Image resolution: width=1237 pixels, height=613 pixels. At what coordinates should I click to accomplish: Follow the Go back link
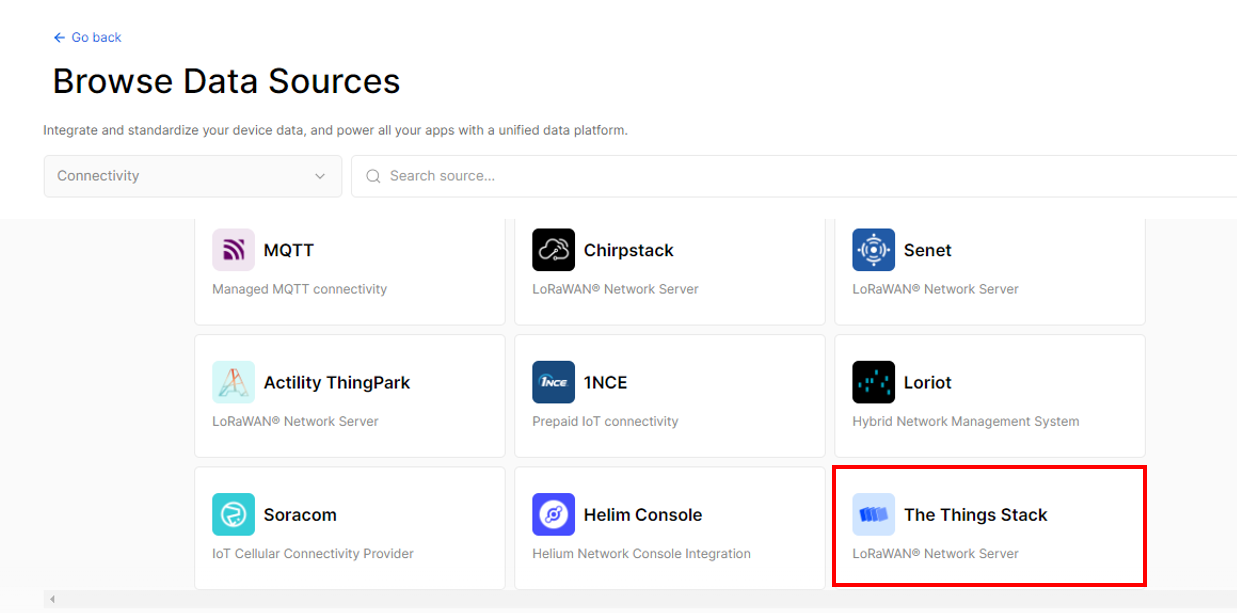tap(87, 37)
